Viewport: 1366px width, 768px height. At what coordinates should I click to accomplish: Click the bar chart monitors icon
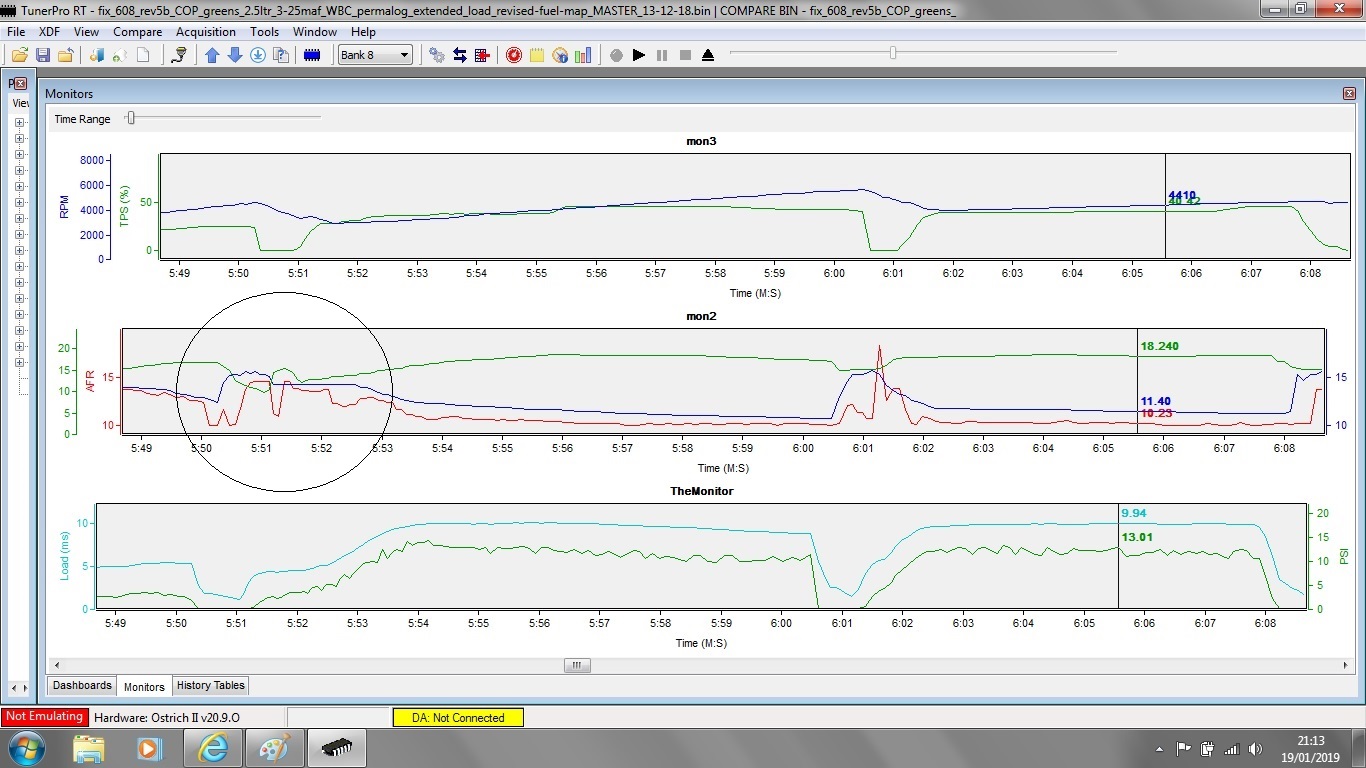[x=583, y=55]
